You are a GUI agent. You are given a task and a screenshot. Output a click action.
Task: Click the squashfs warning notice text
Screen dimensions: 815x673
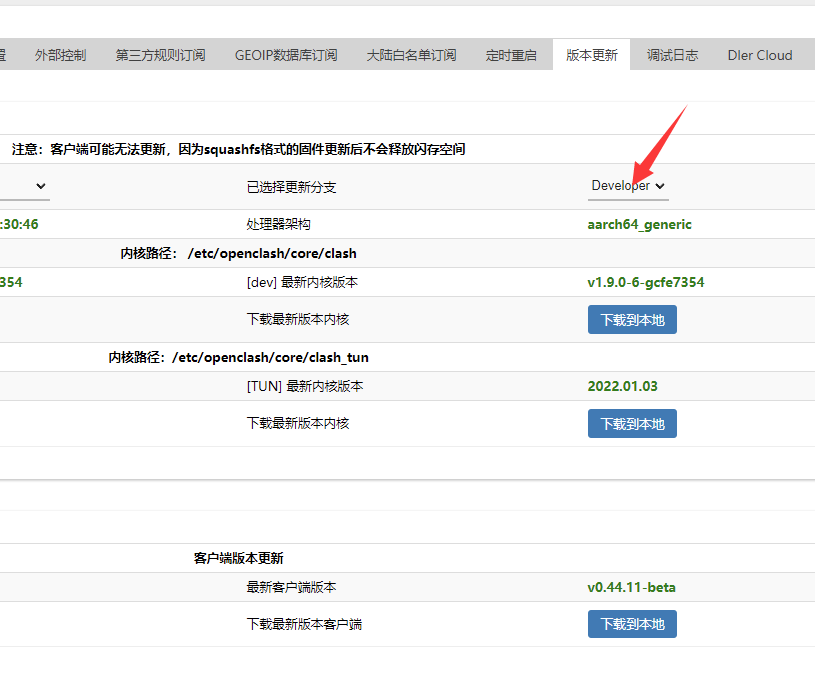pos(239,150)
